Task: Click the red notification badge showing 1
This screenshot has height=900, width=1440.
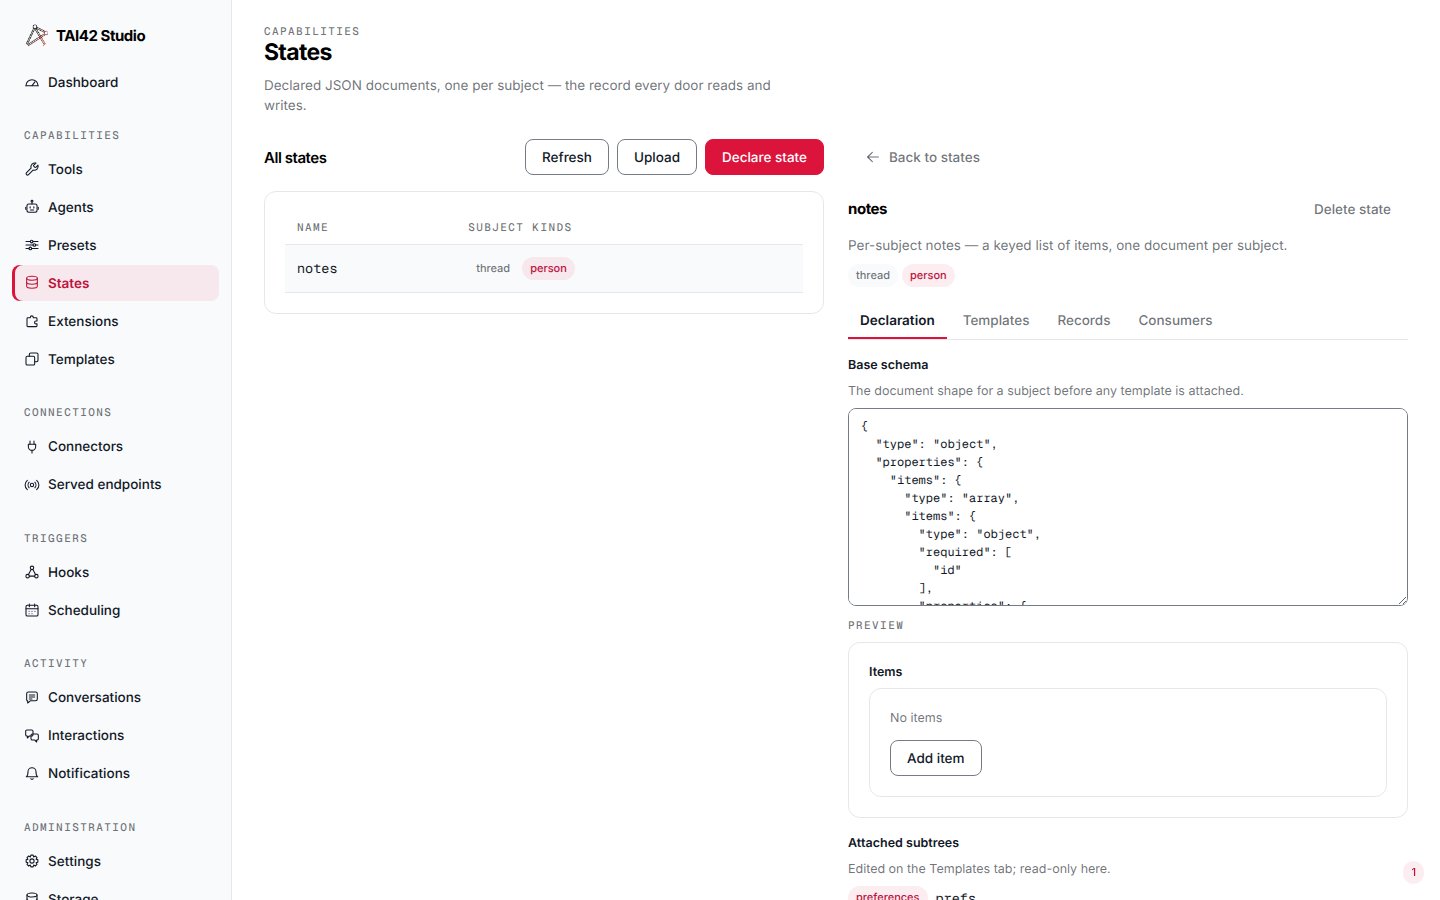Action: [x=1414, y=872]
